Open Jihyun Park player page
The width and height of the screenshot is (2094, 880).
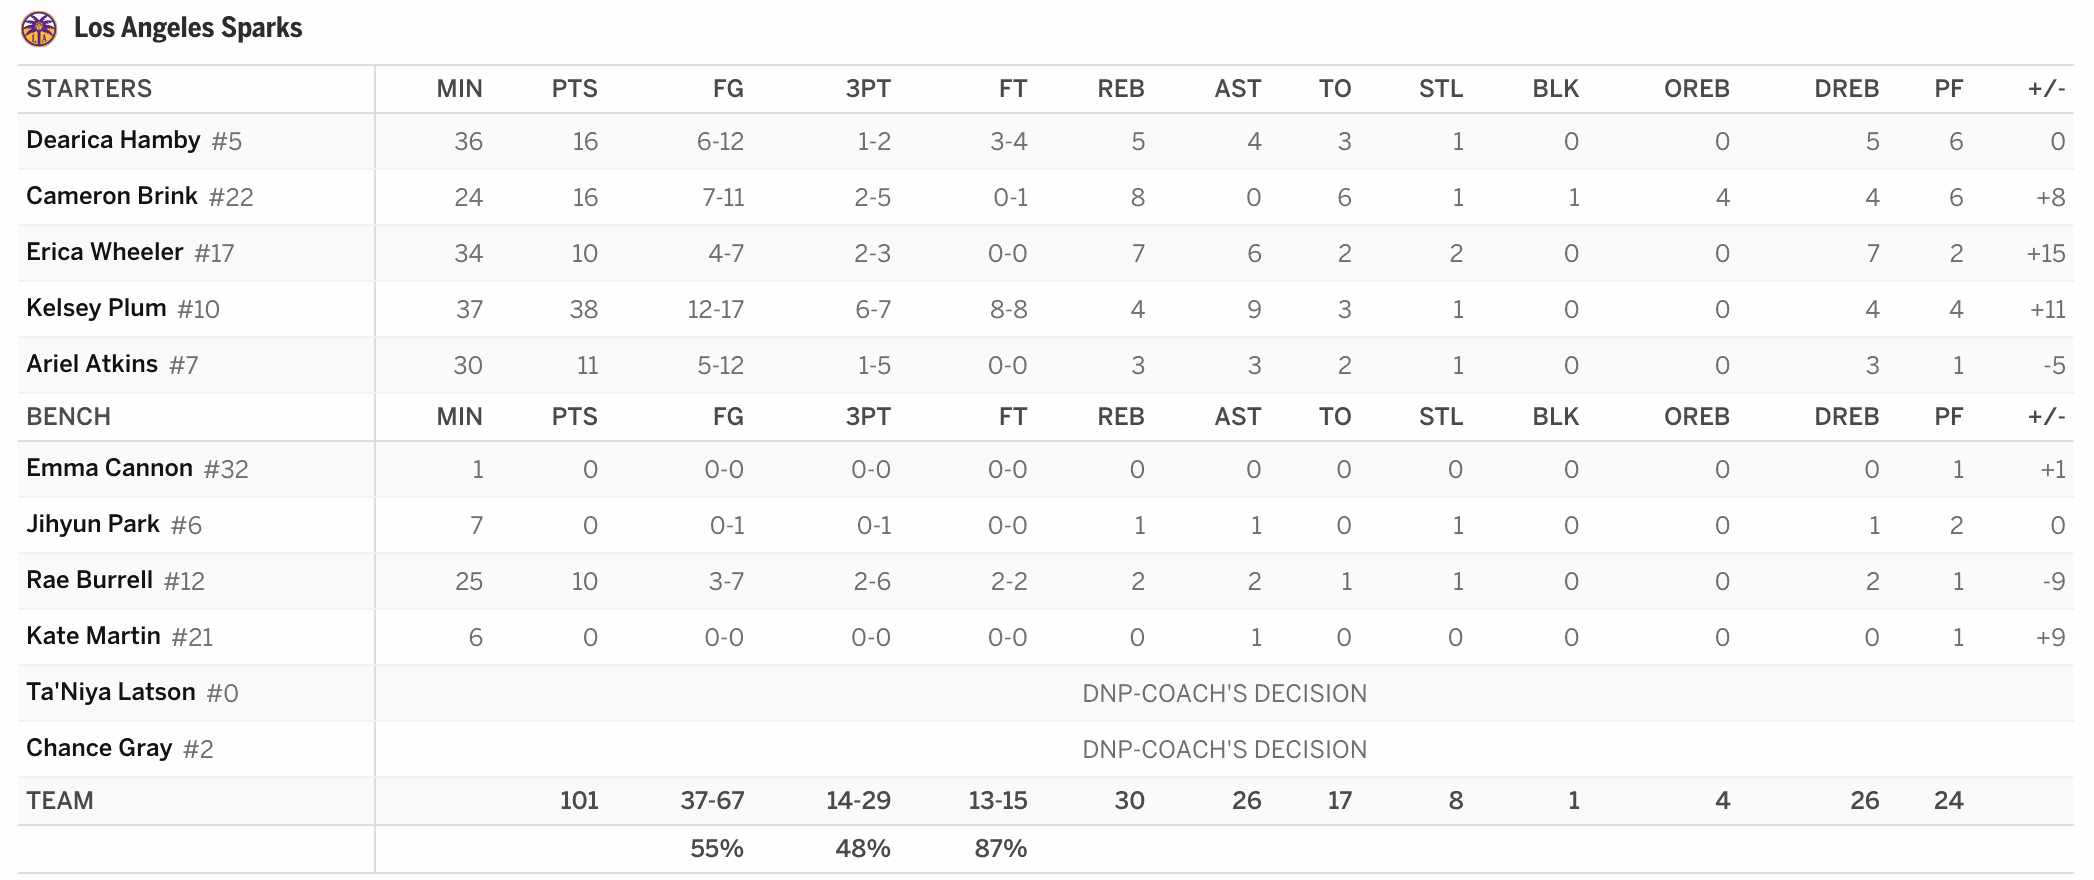tap(93, 524)
